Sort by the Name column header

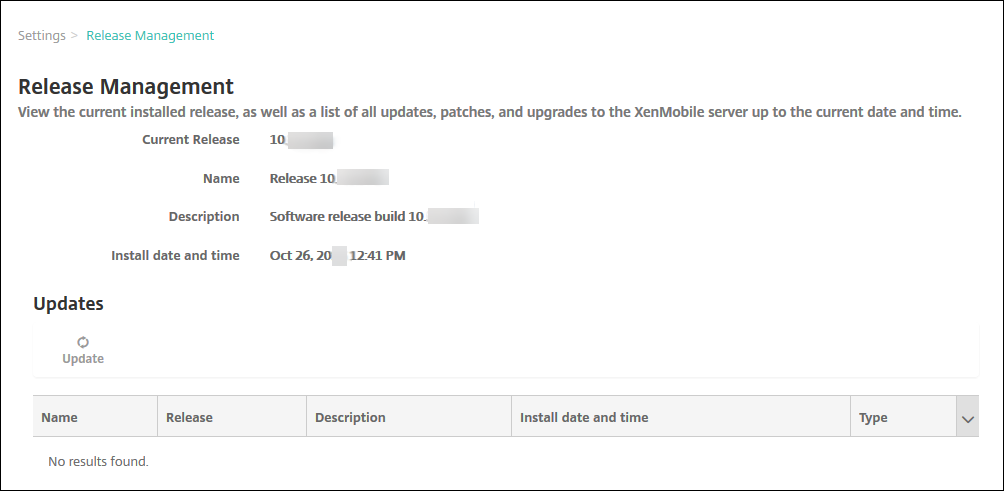[60, 417]
